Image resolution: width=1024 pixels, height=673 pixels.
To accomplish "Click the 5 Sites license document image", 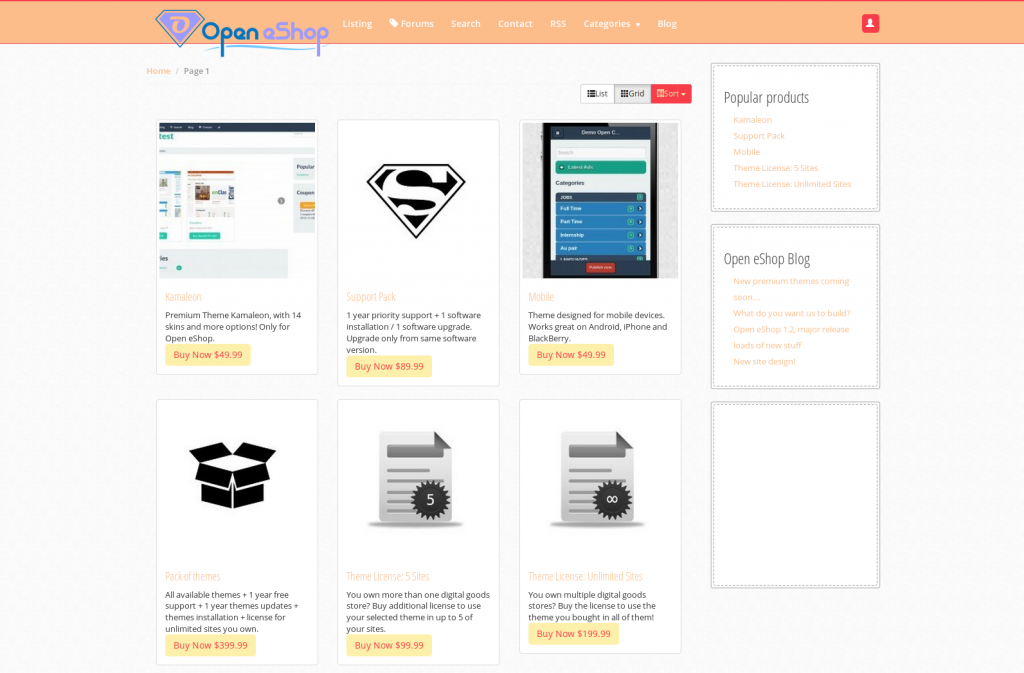I will pos(416,478).
